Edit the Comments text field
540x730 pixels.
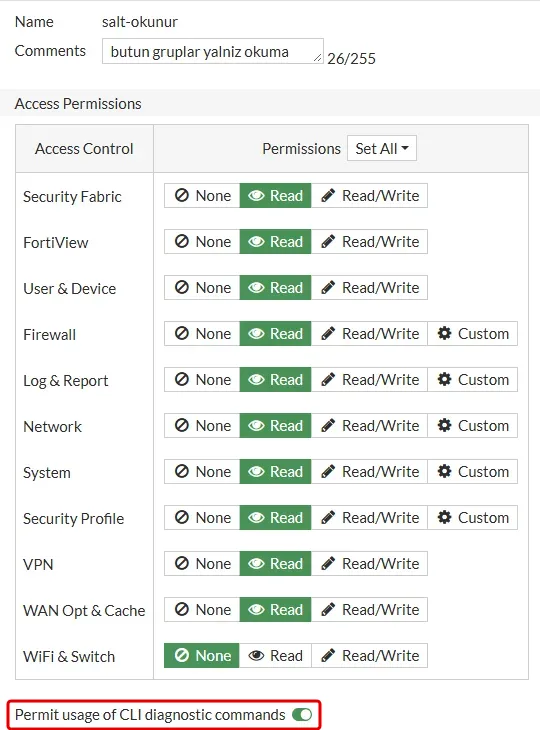213,51
